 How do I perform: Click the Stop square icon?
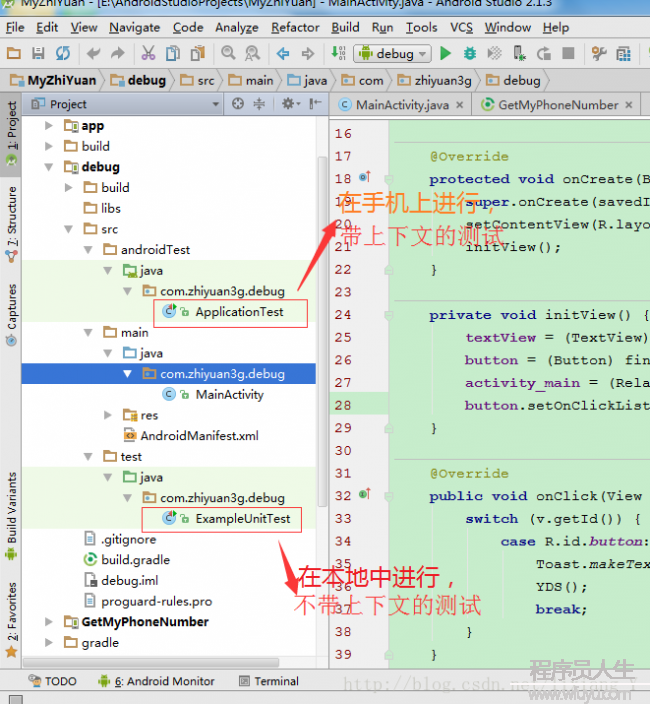(568, 53)
